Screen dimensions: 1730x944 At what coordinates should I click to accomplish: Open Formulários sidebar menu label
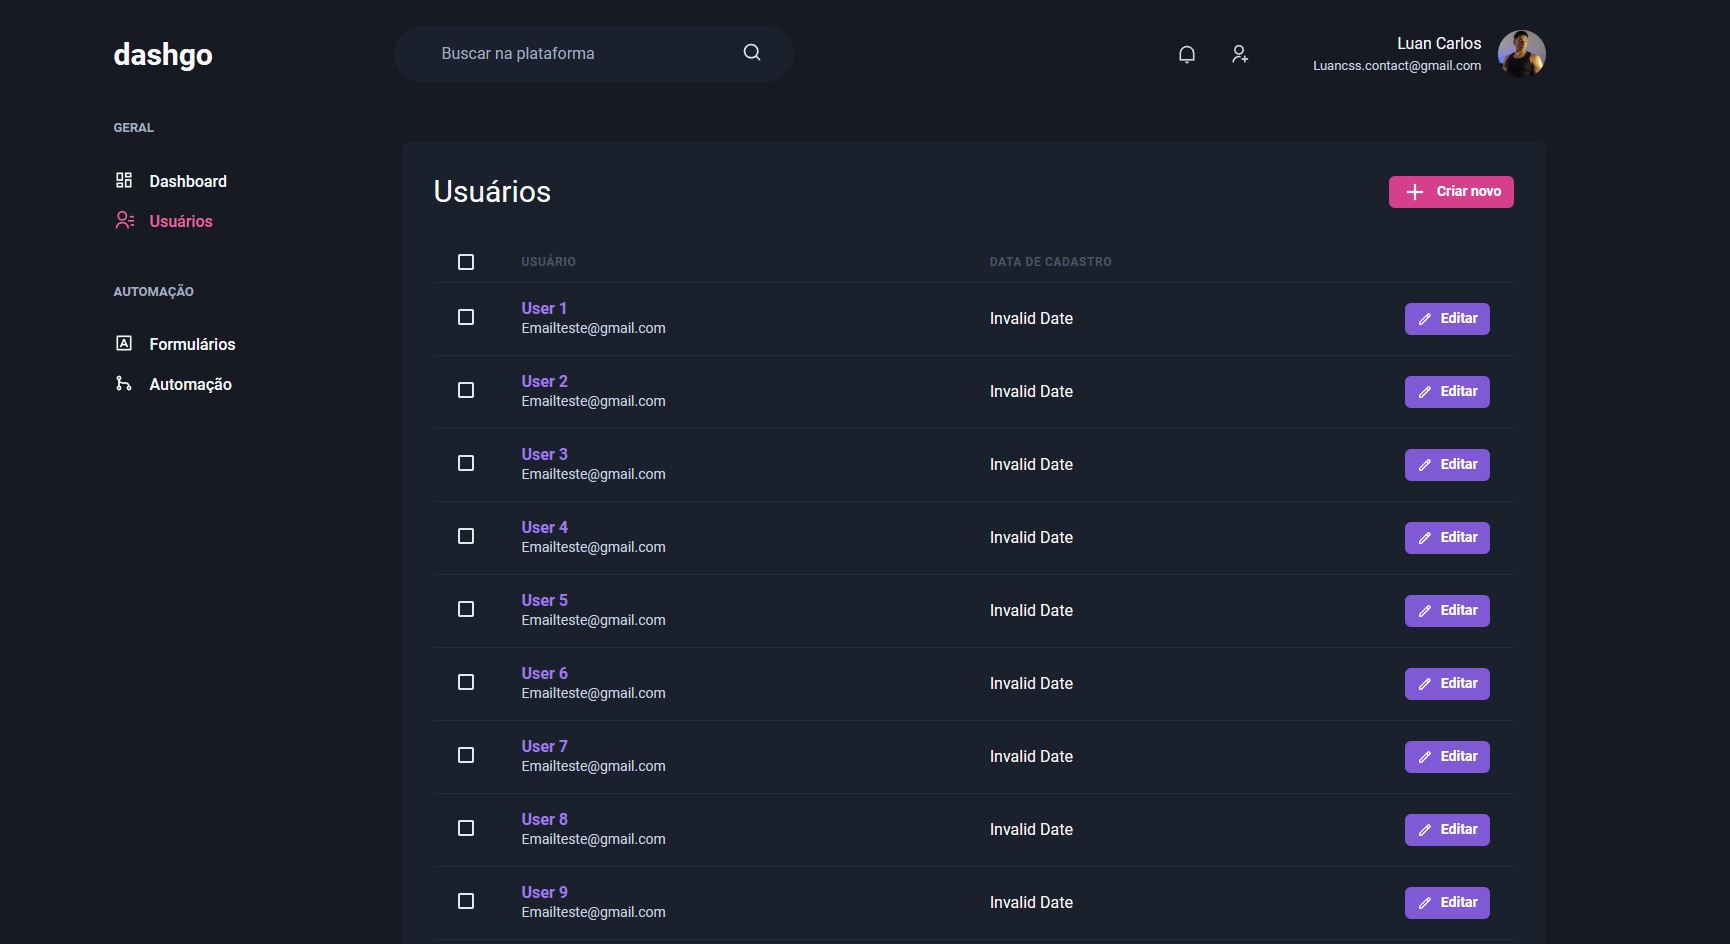point(192,344)
